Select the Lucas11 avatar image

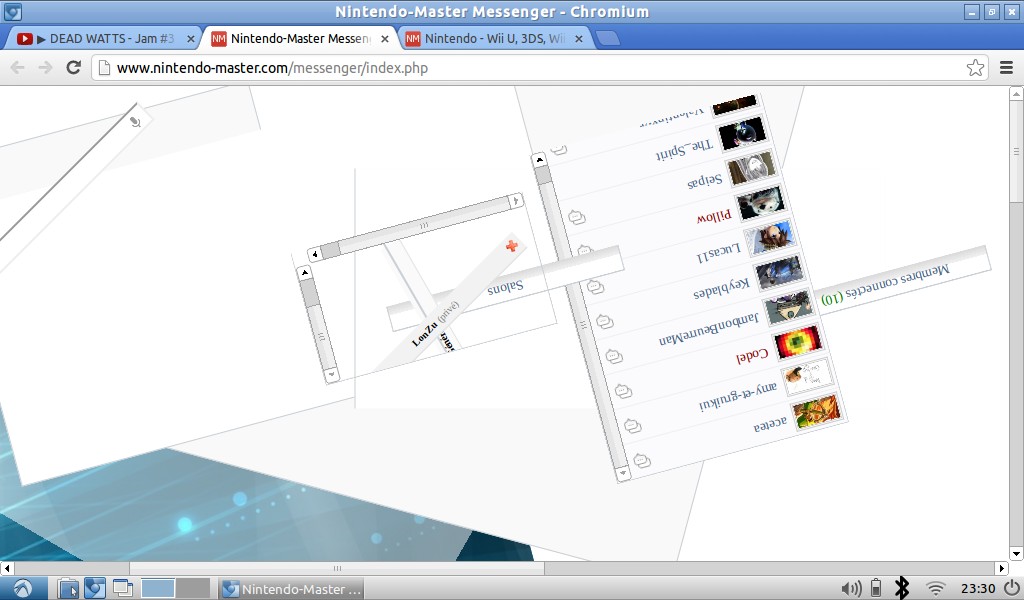point(769,236)
